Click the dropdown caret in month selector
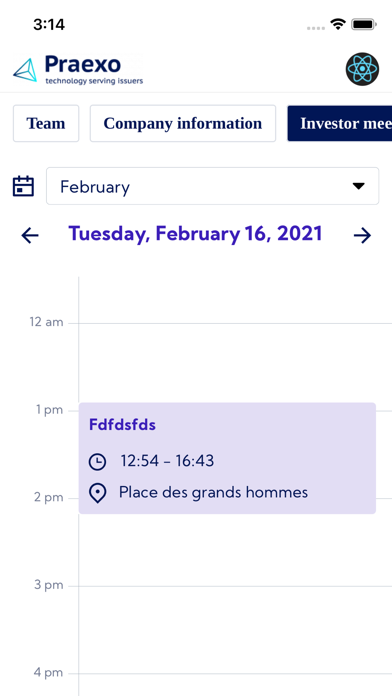This screenshot has height=696, width=392. pyautogui.click(x=358, y=186)
